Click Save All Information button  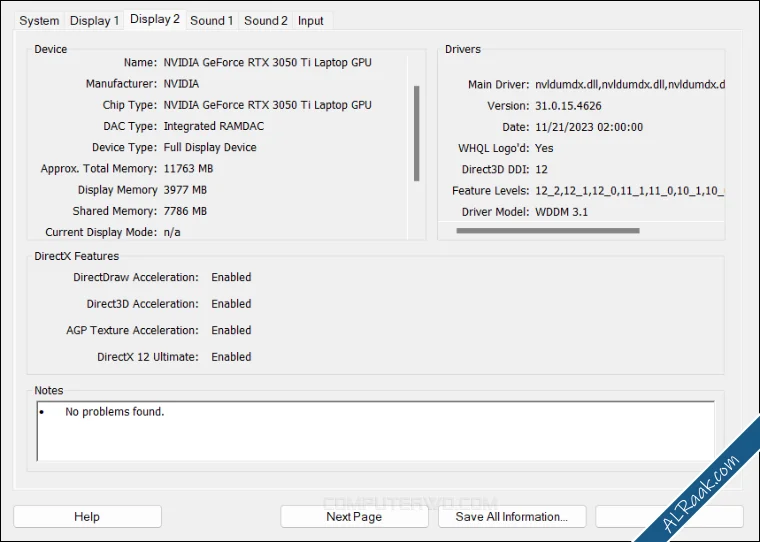pyautogui.click(x=512, y=517)
